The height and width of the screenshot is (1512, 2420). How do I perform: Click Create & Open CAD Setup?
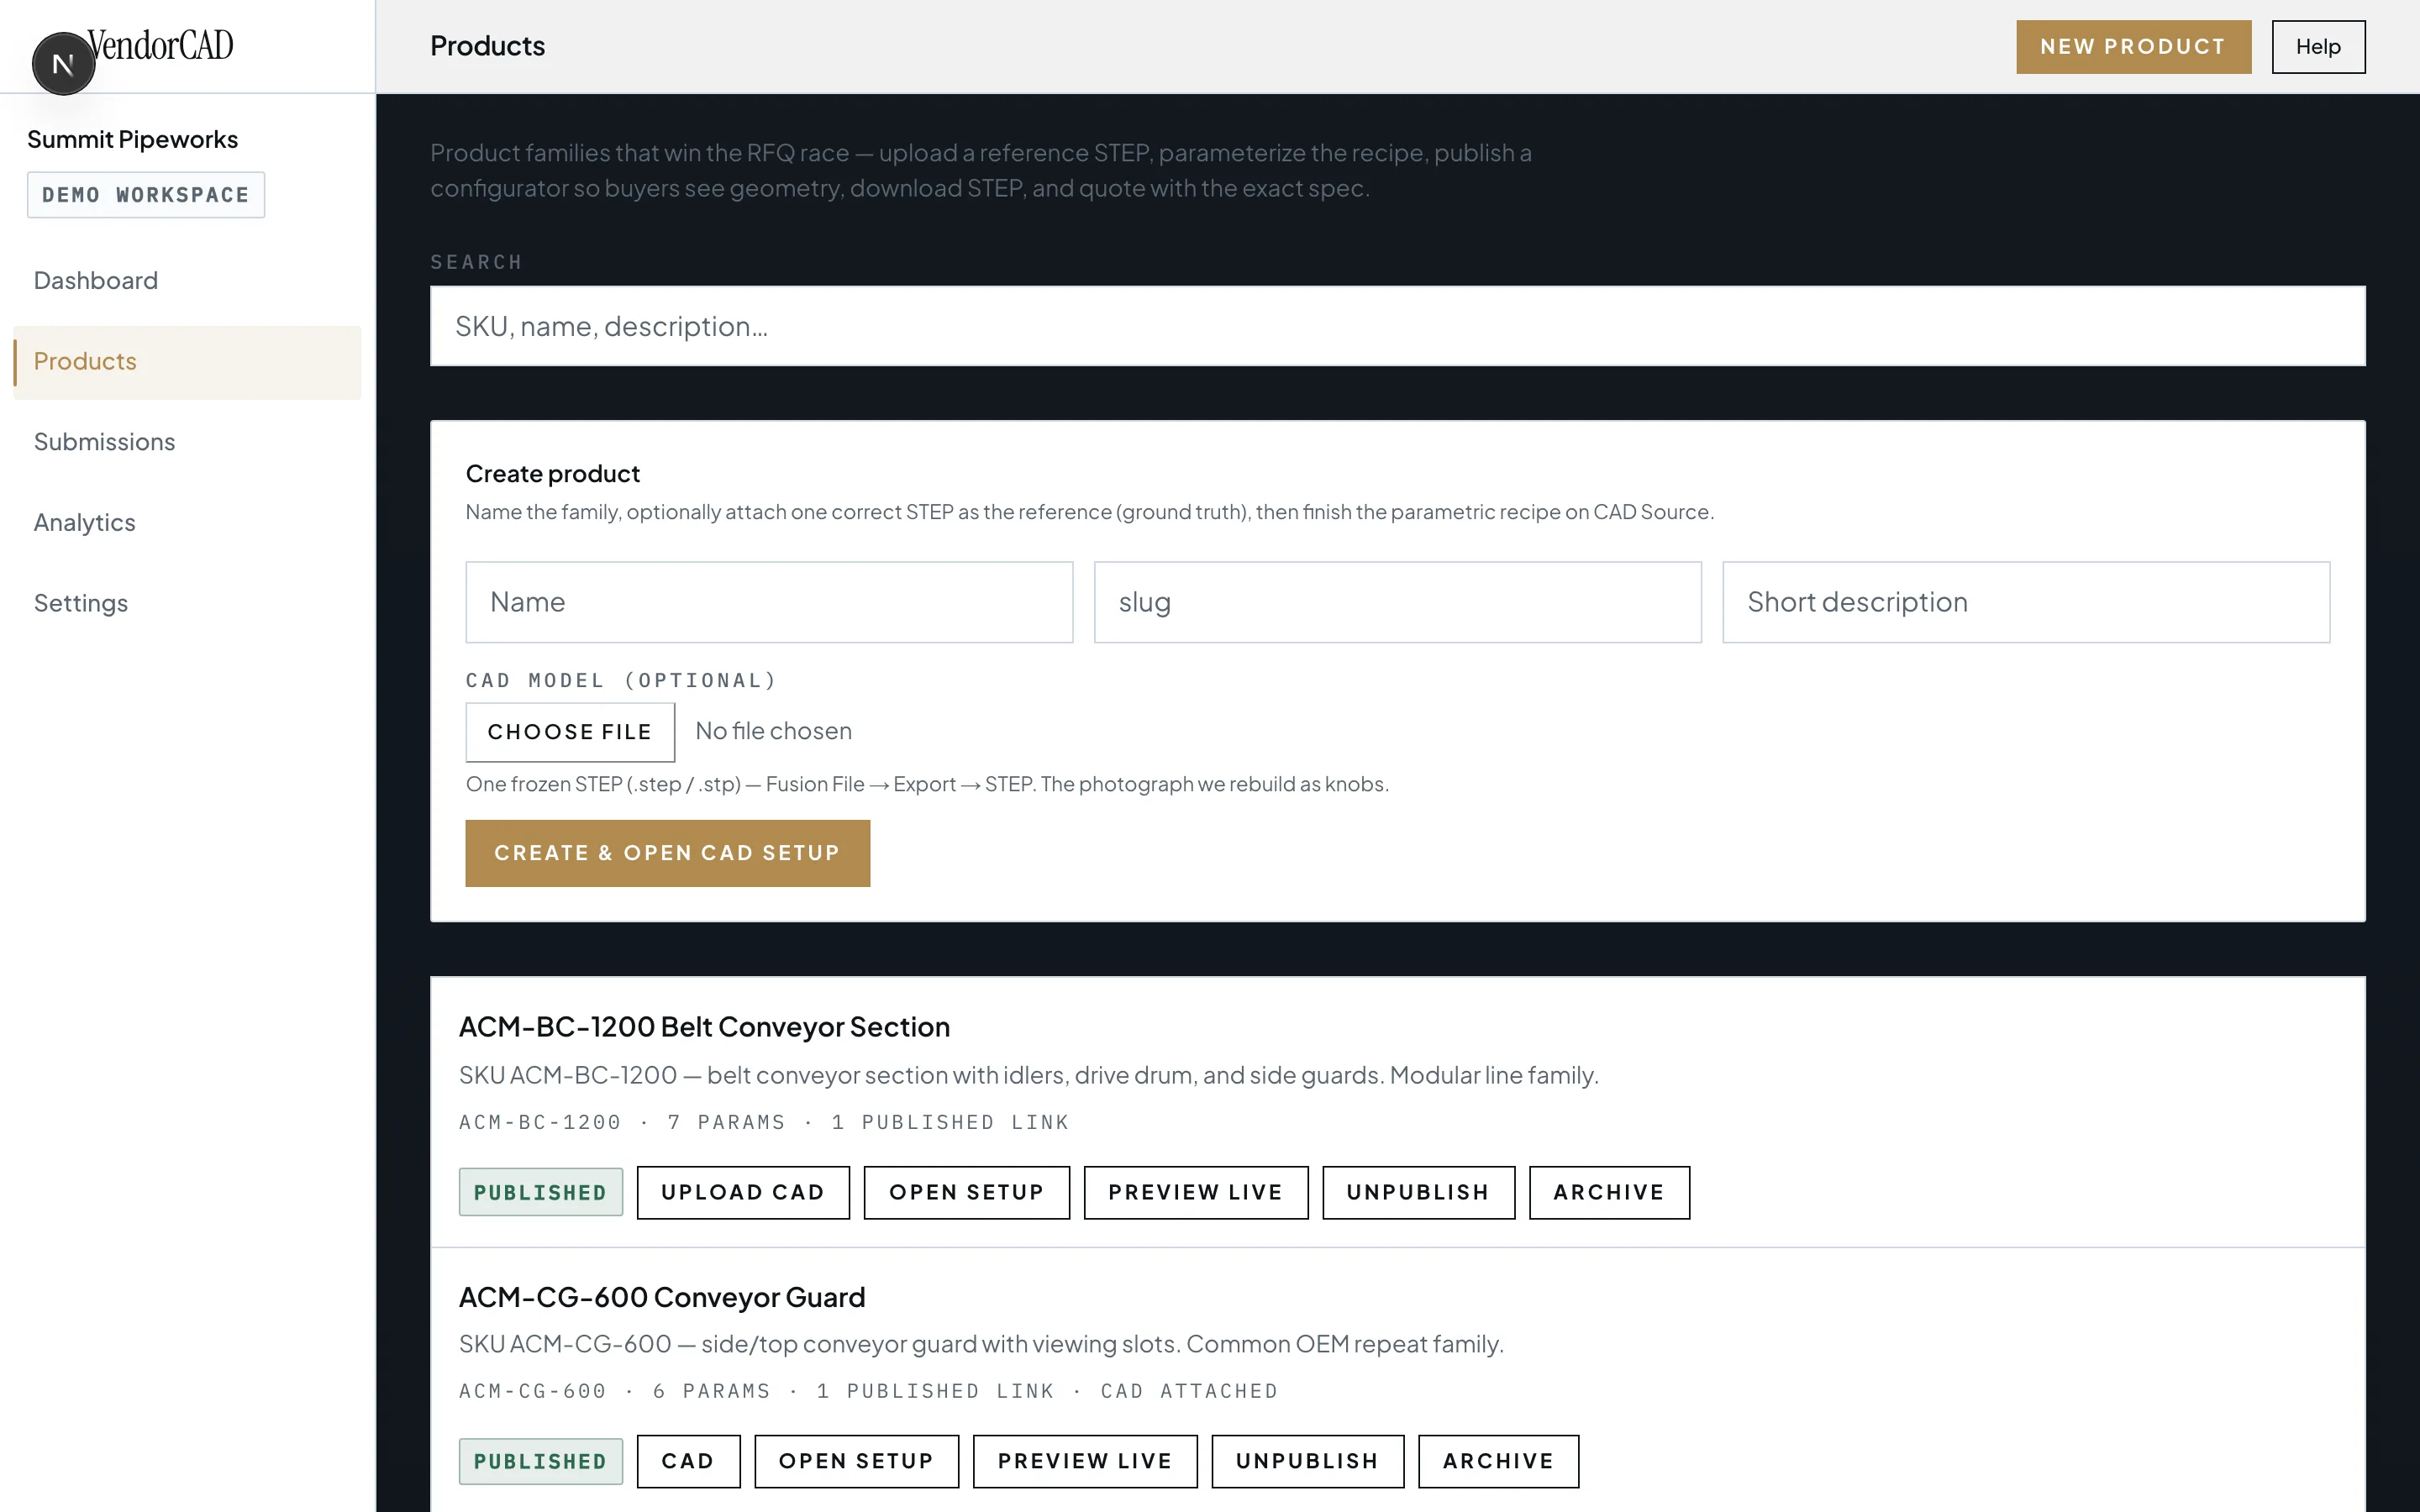coord(667,853)
